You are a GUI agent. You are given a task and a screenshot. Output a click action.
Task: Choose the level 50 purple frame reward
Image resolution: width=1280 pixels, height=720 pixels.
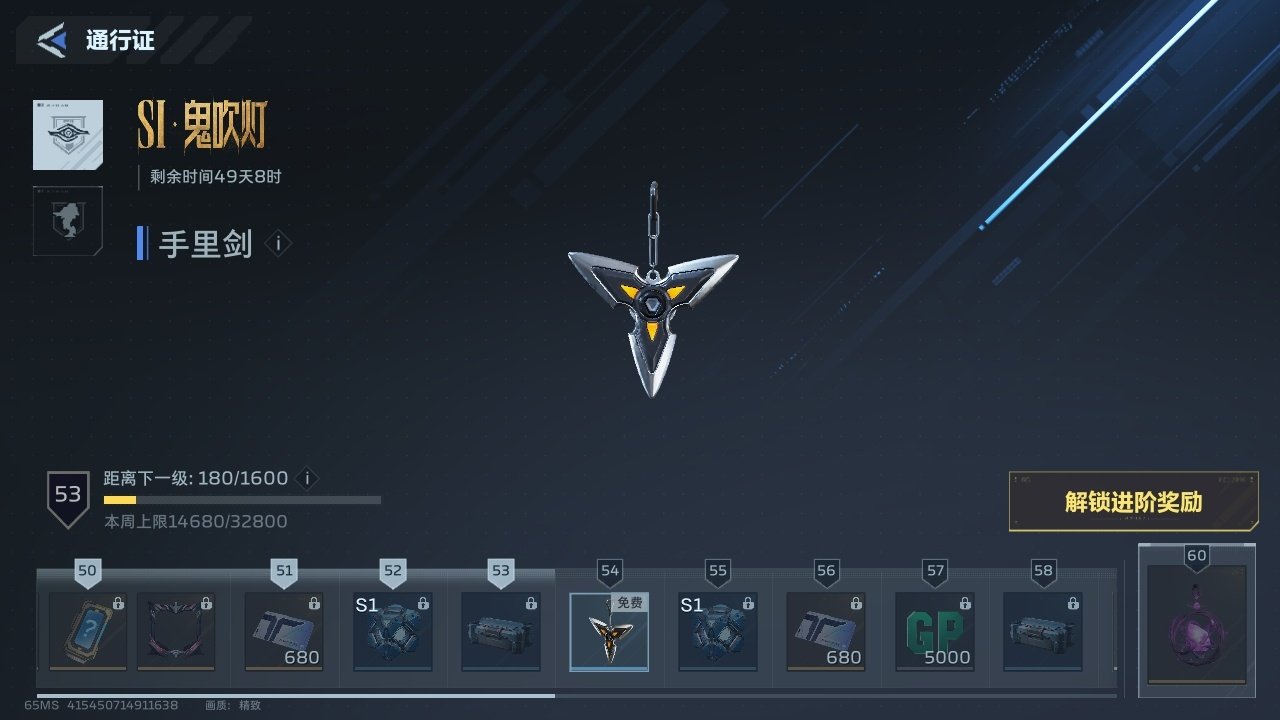tap(176, 631)
